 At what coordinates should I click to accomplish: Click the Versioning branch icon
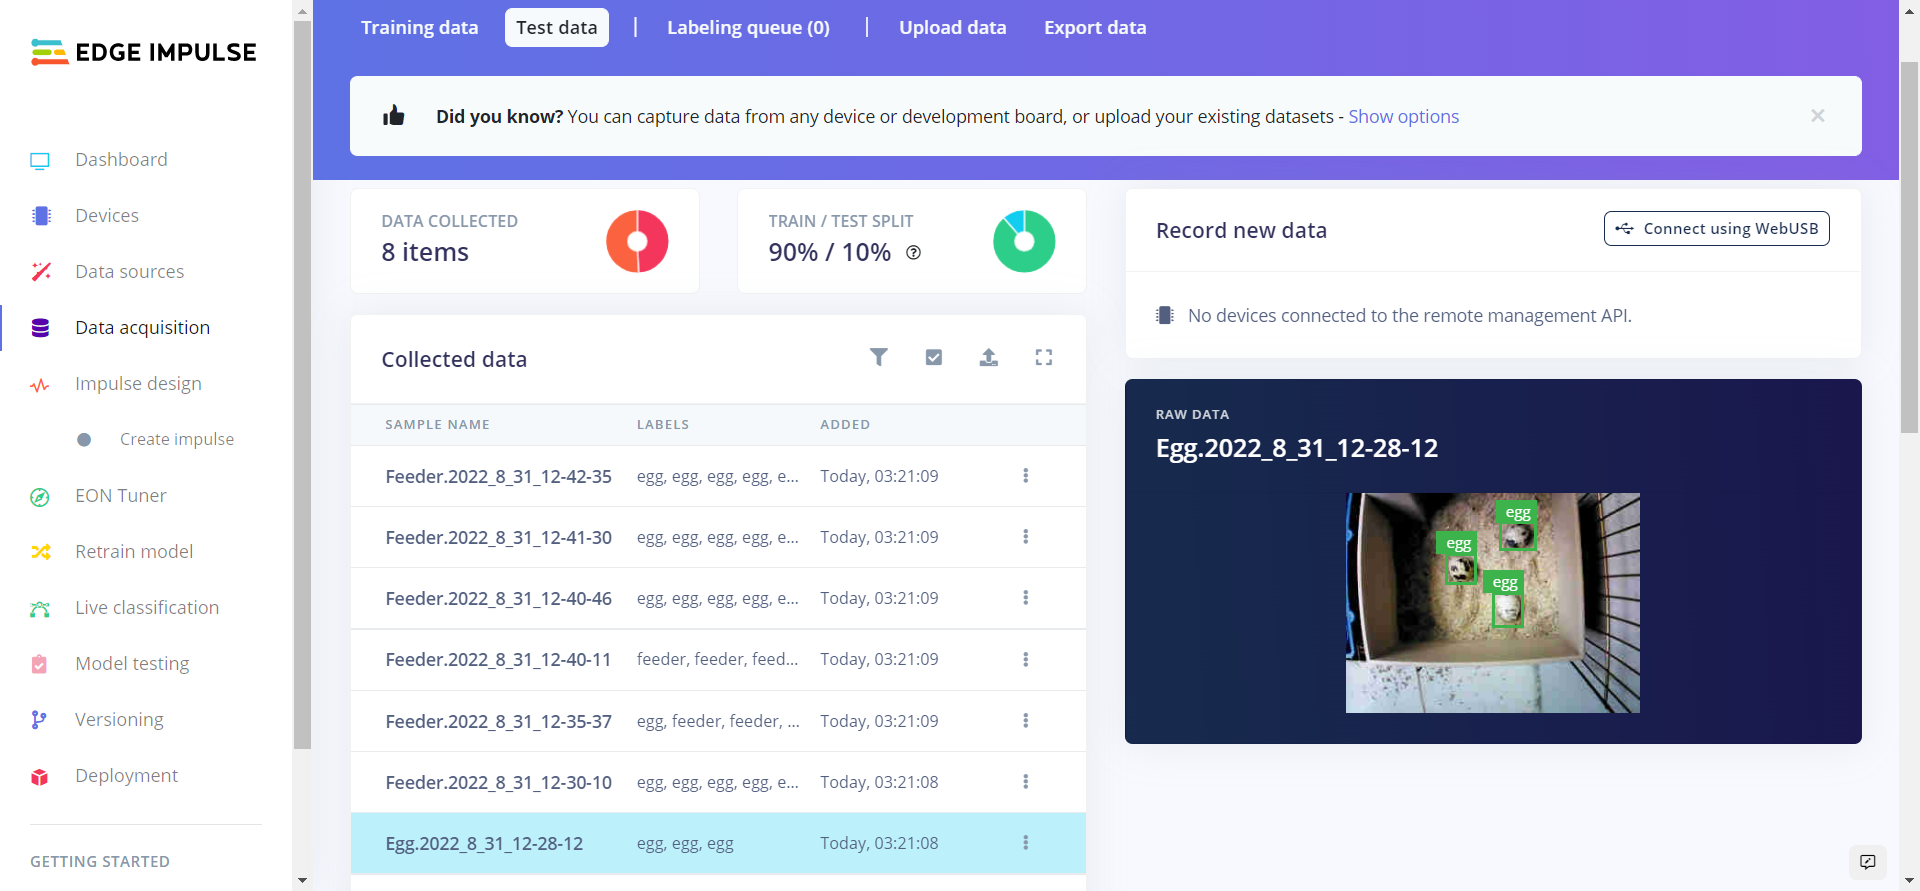(40, 720)
